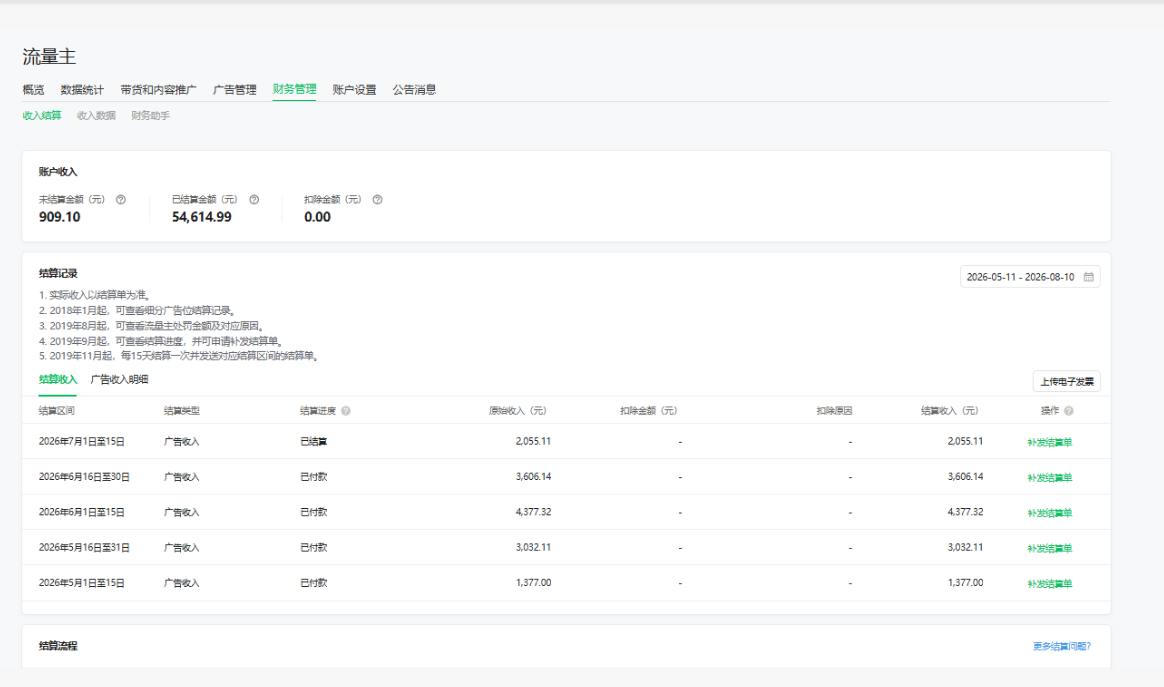
Task: Click 结算收入（元） column header
Action: [950, 411]
